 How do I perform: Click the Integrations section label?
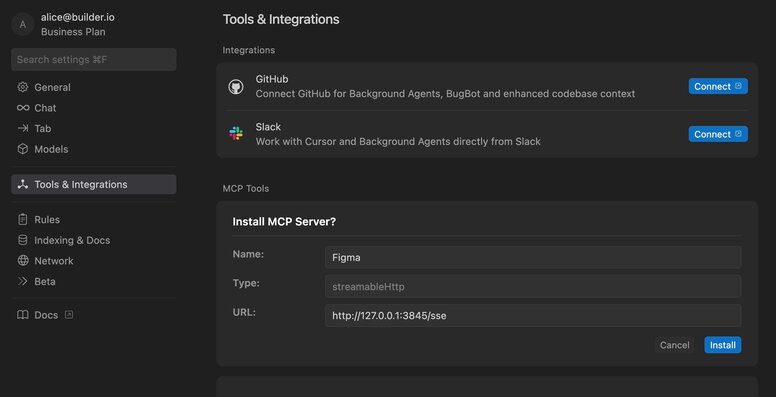(248, 50)
